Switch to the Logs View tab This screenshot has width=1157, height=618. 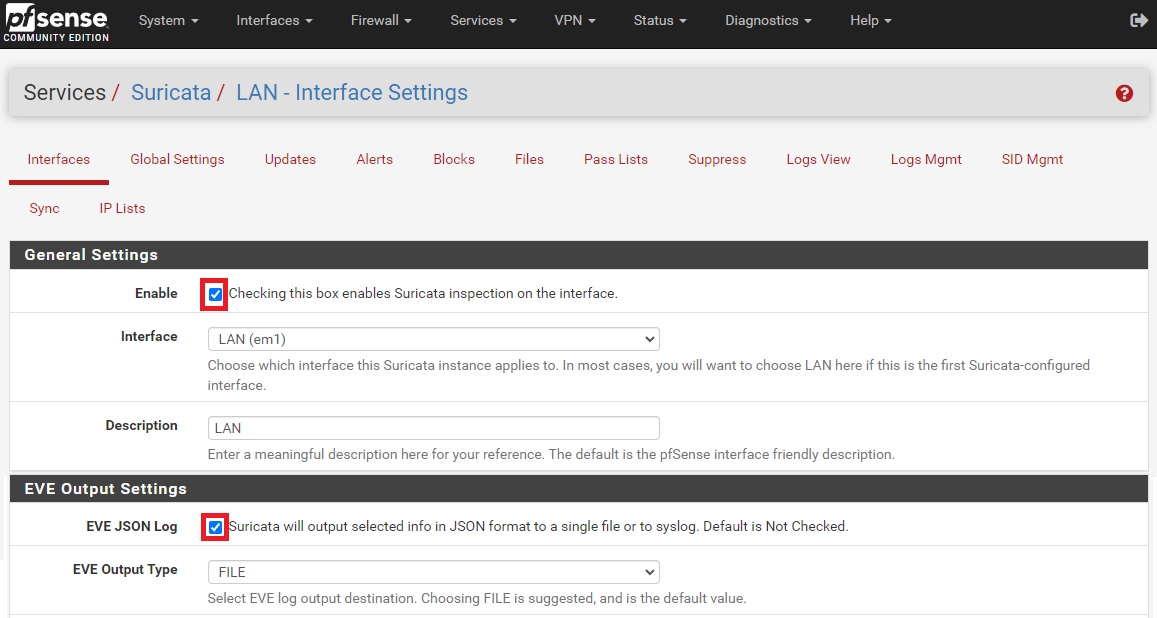coord(818,159)
